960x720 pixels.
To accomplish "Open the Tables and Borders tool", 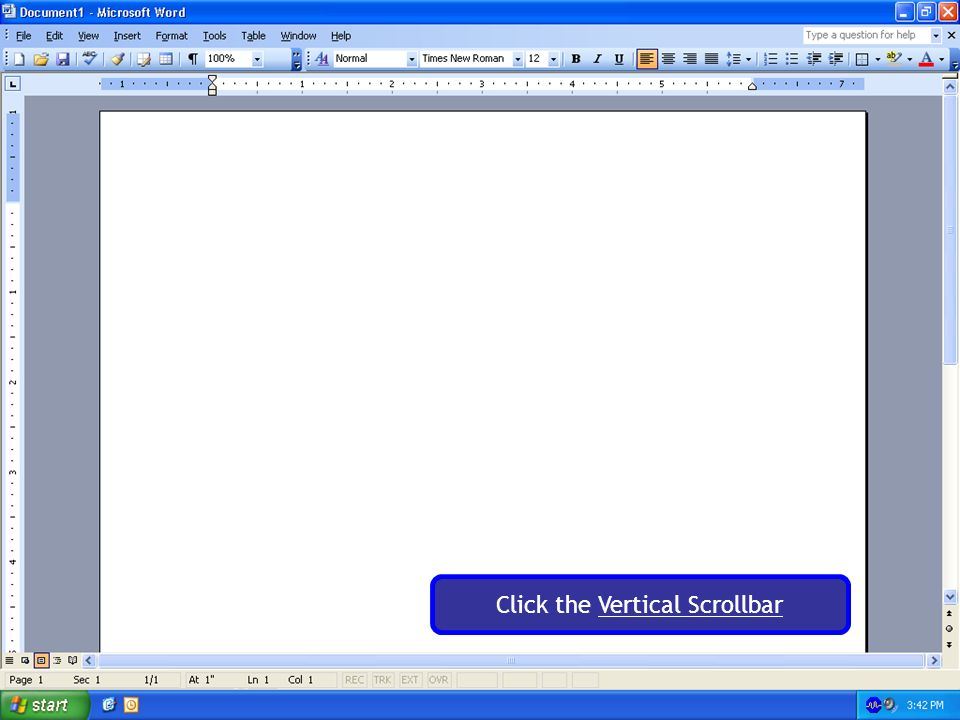I will click(x=144, y=59).
